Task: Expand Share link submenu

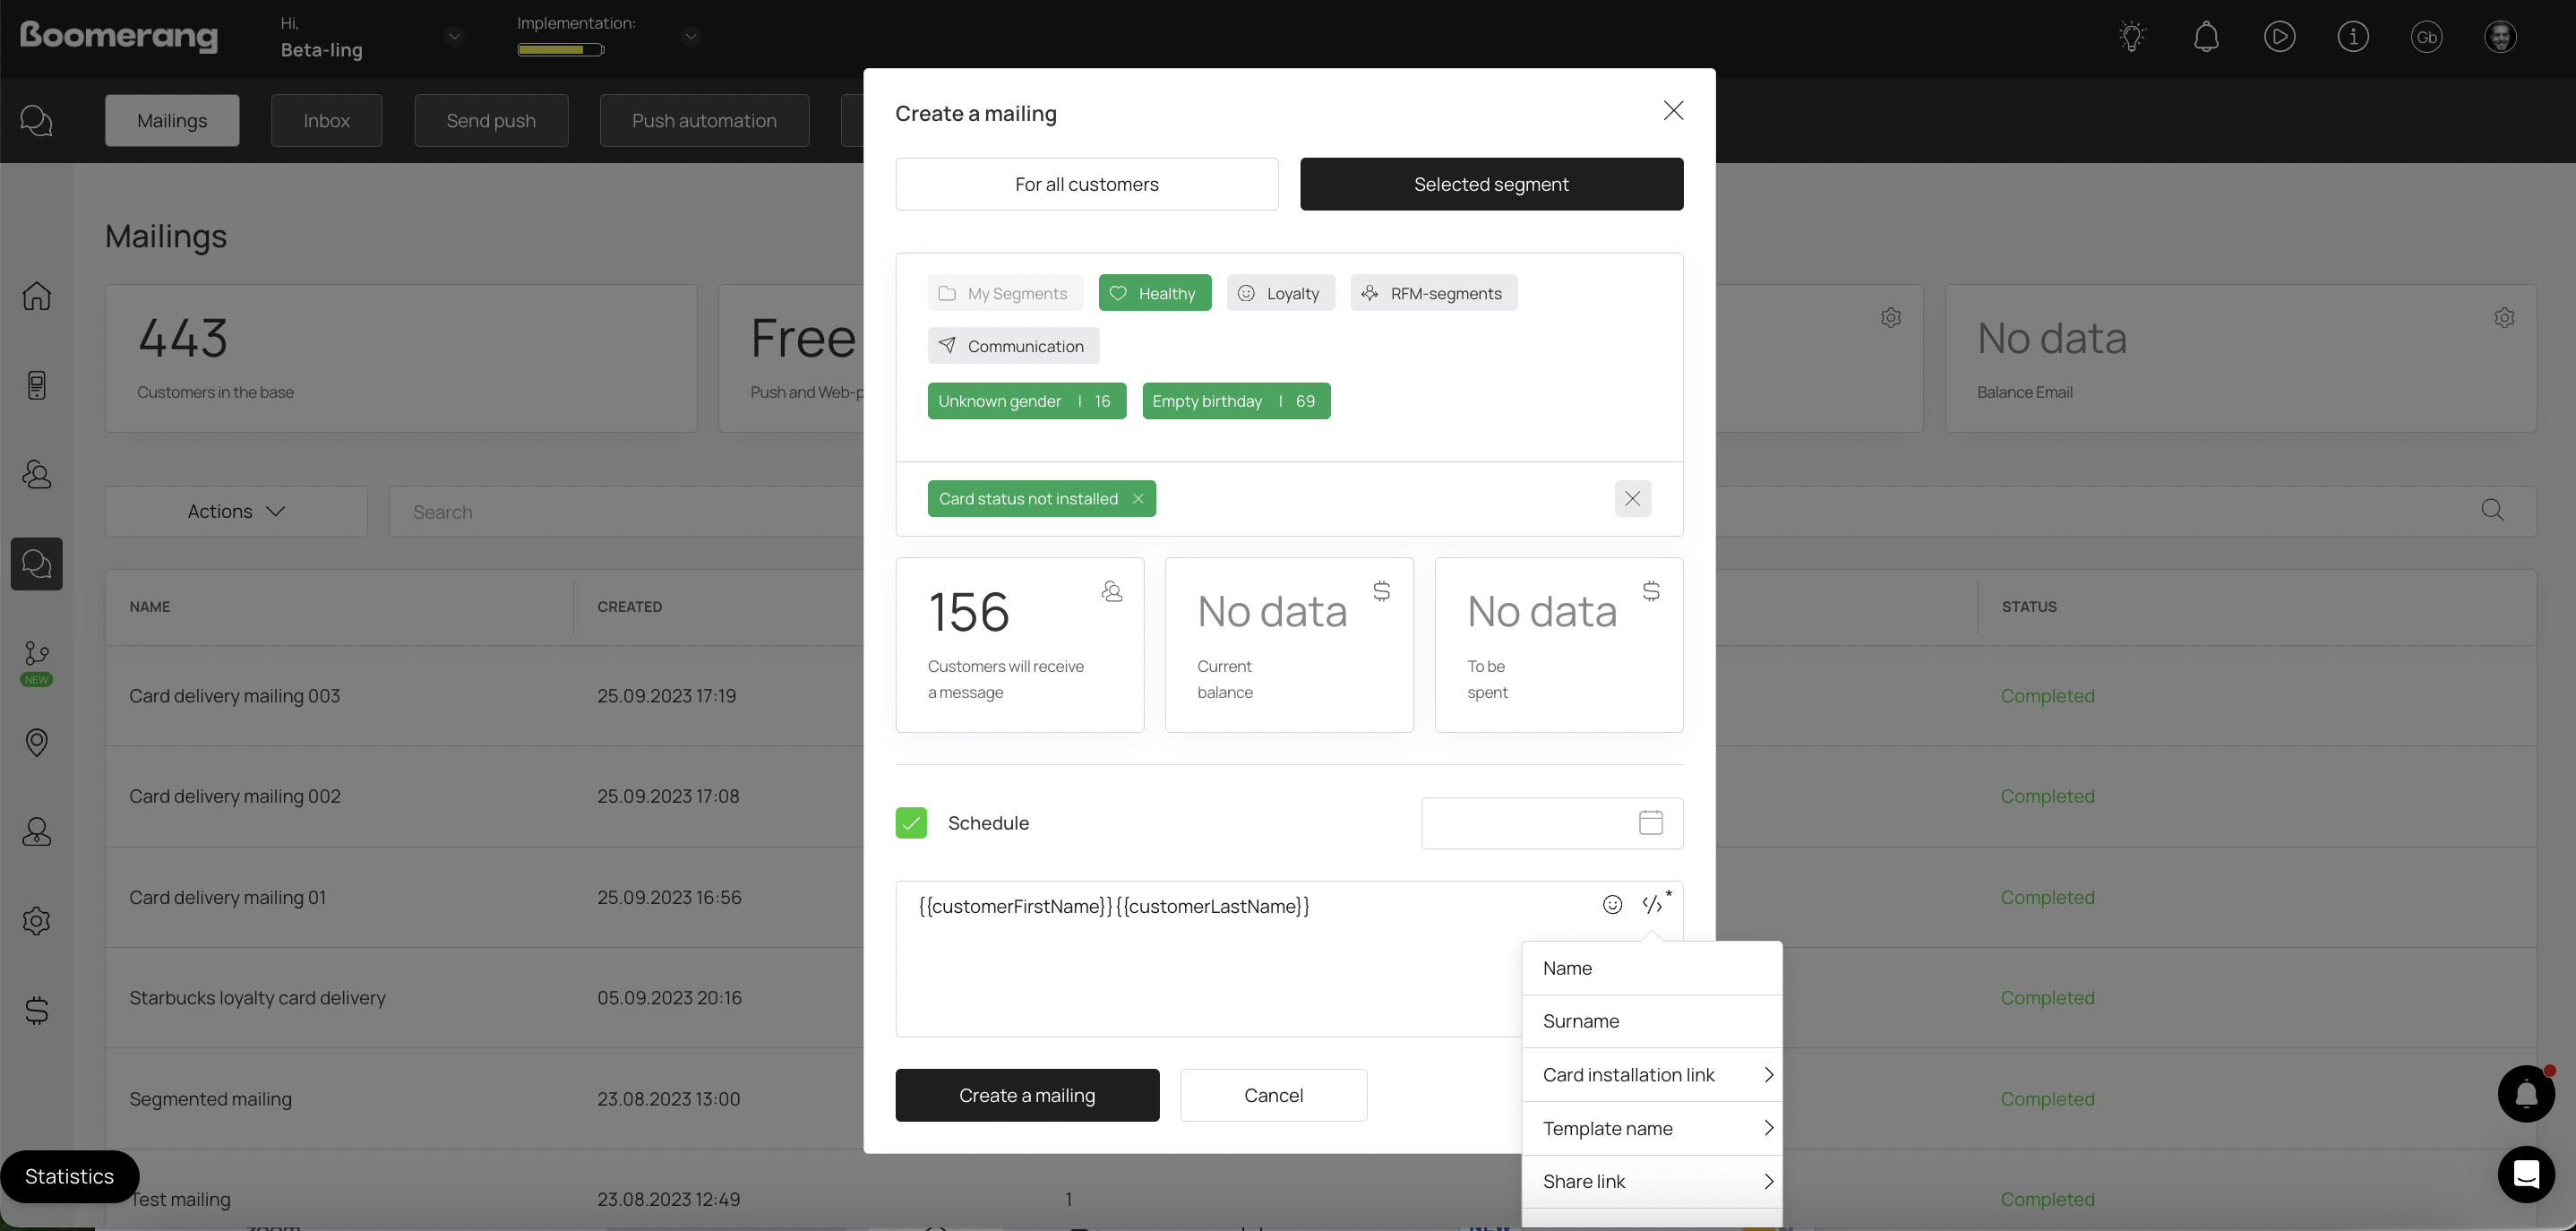Action: (1651, 1182)
